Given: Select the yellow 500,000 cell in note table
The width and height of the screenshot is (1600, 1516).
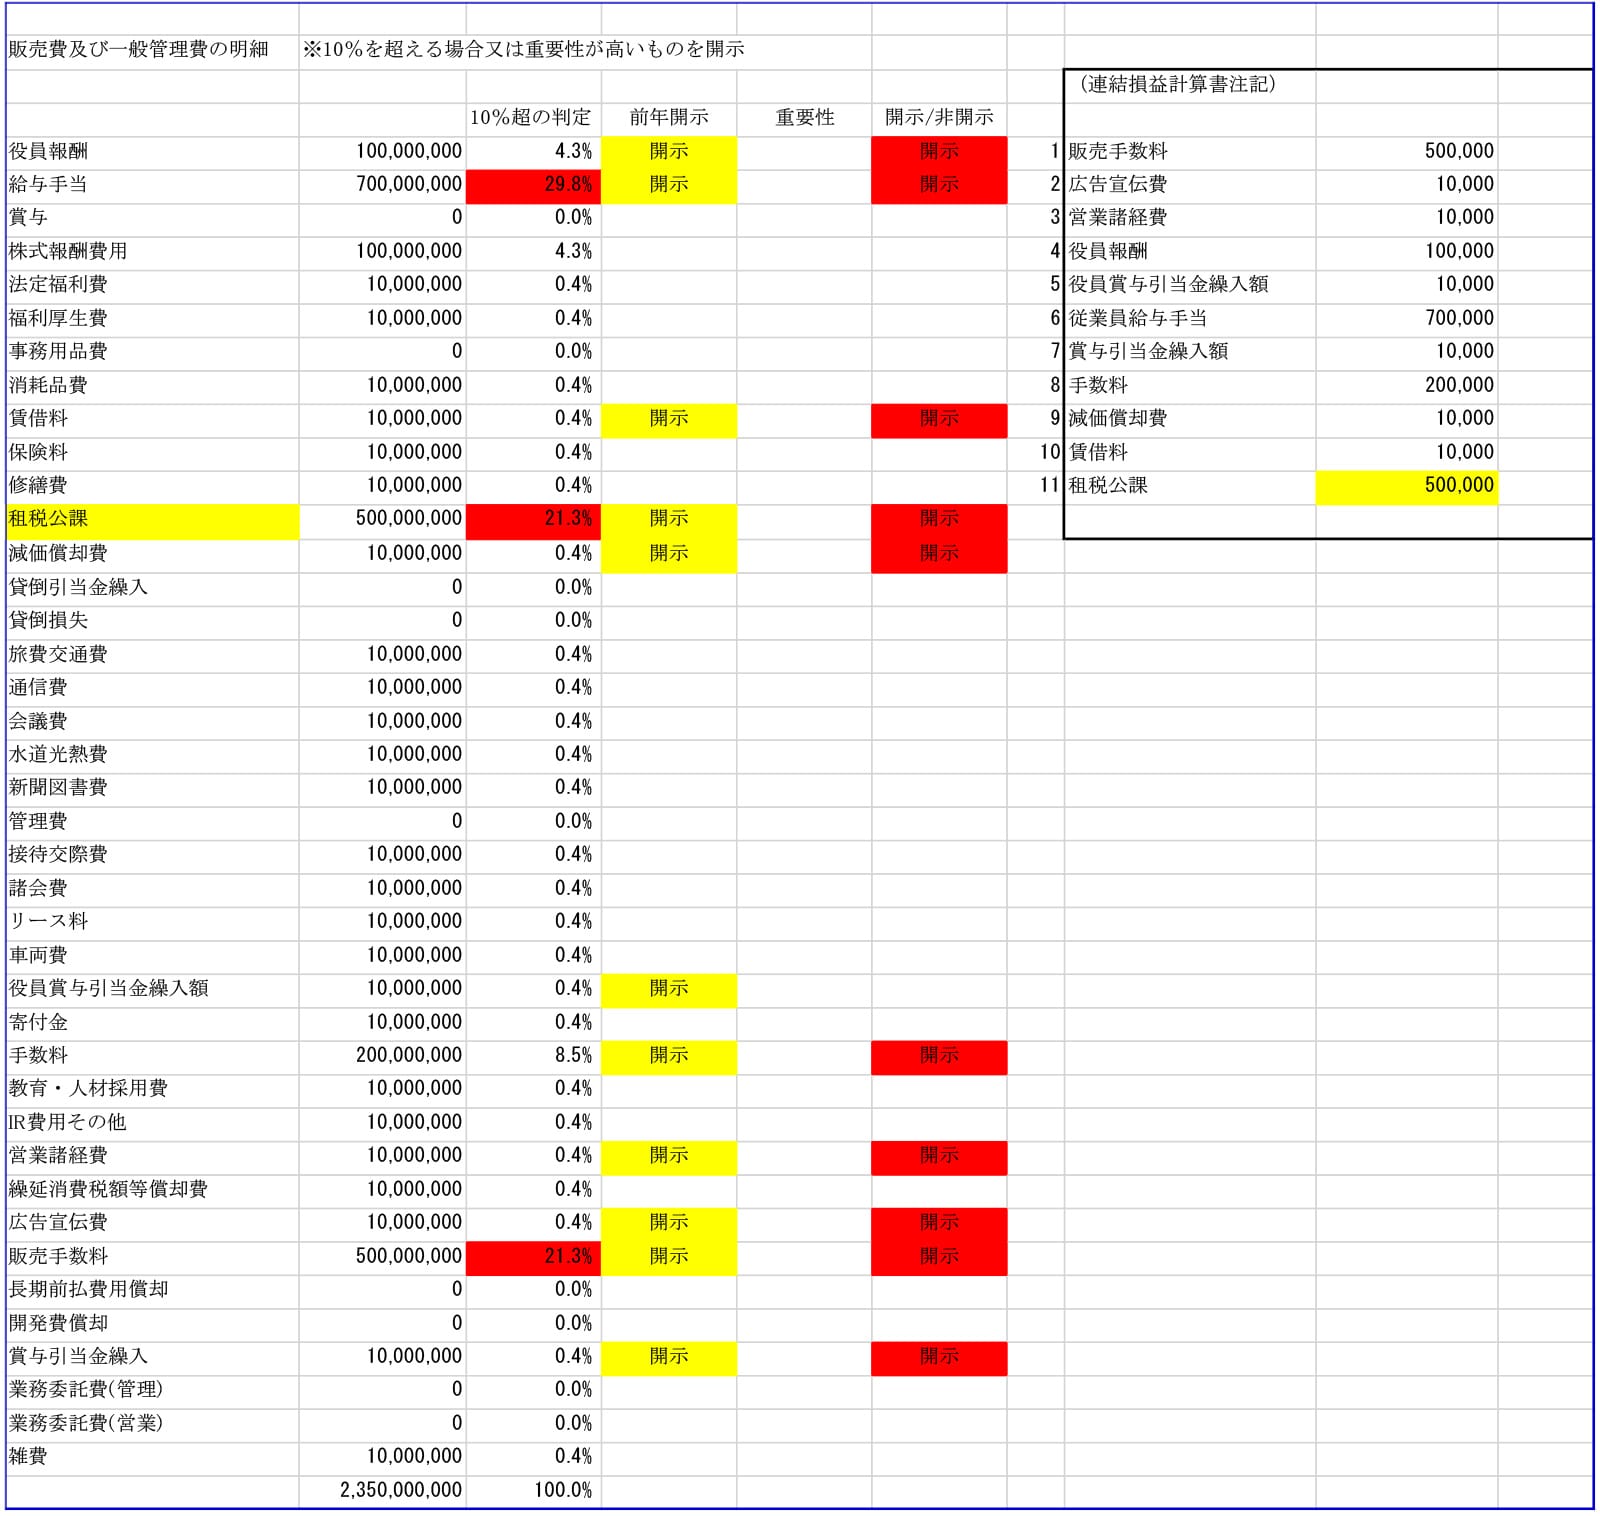Looking at the screenshot, I should coord(1405,486).
